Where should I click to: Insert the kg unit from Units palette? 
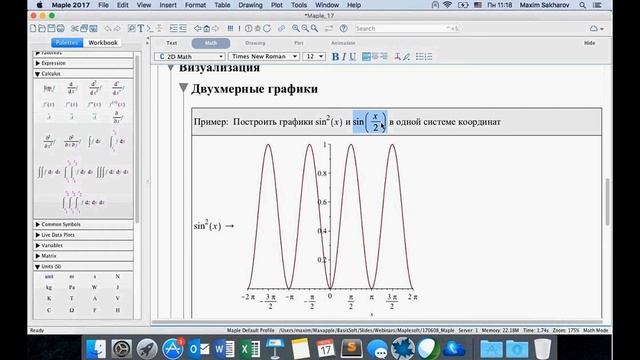click(49, 287)
